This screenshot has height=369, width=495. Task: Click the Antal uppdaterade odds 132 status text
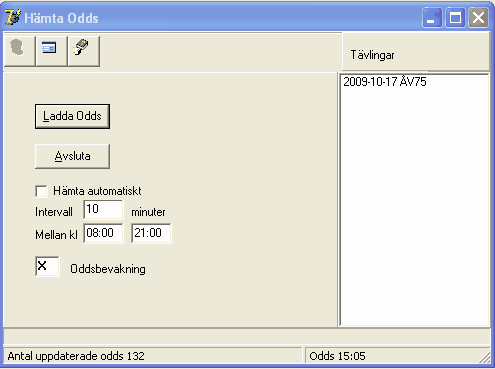click(x=76, y=356)
